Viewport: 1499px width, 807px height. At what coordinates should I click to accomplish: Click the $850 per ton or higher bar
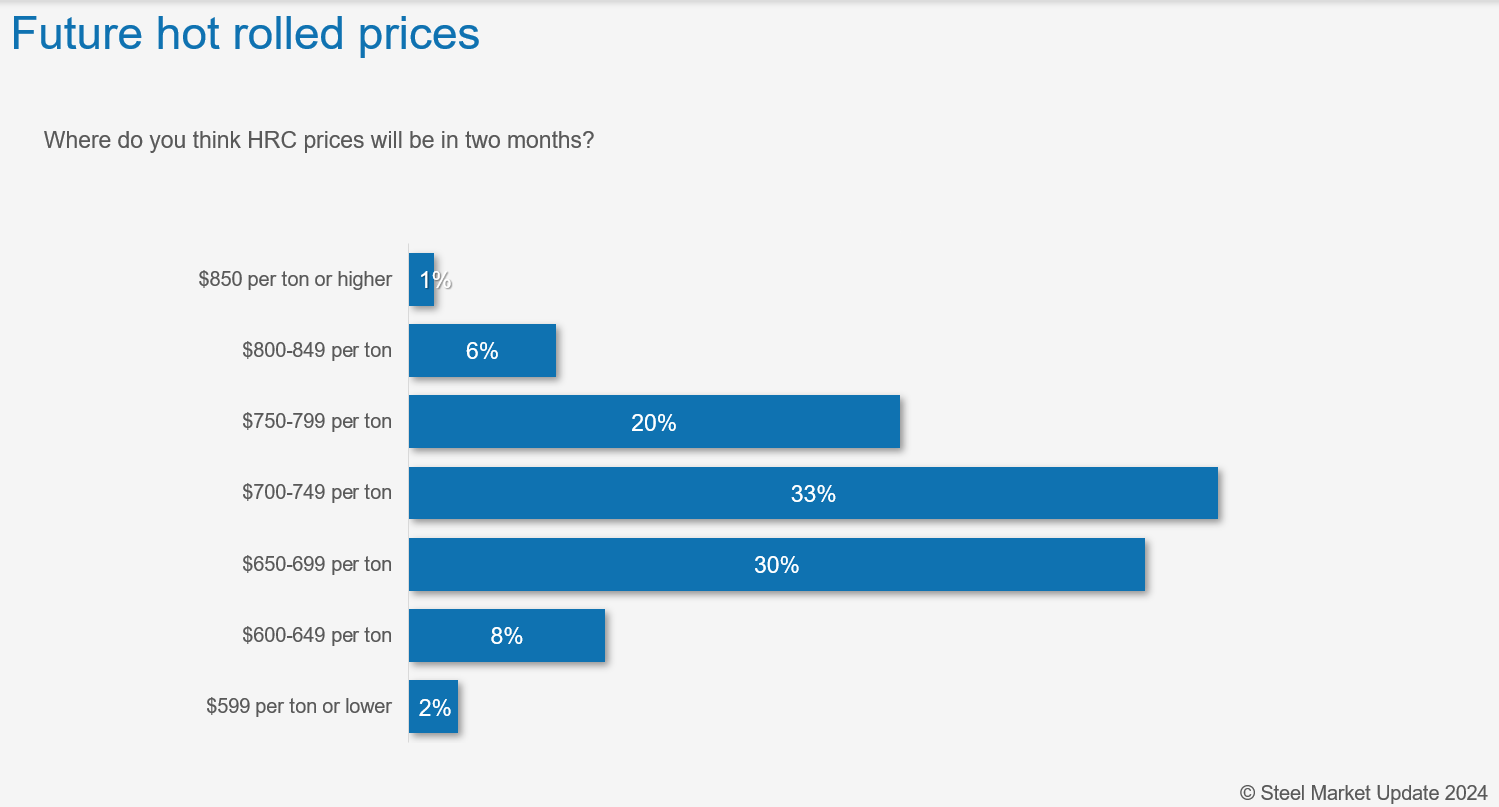tap(419, 280)
